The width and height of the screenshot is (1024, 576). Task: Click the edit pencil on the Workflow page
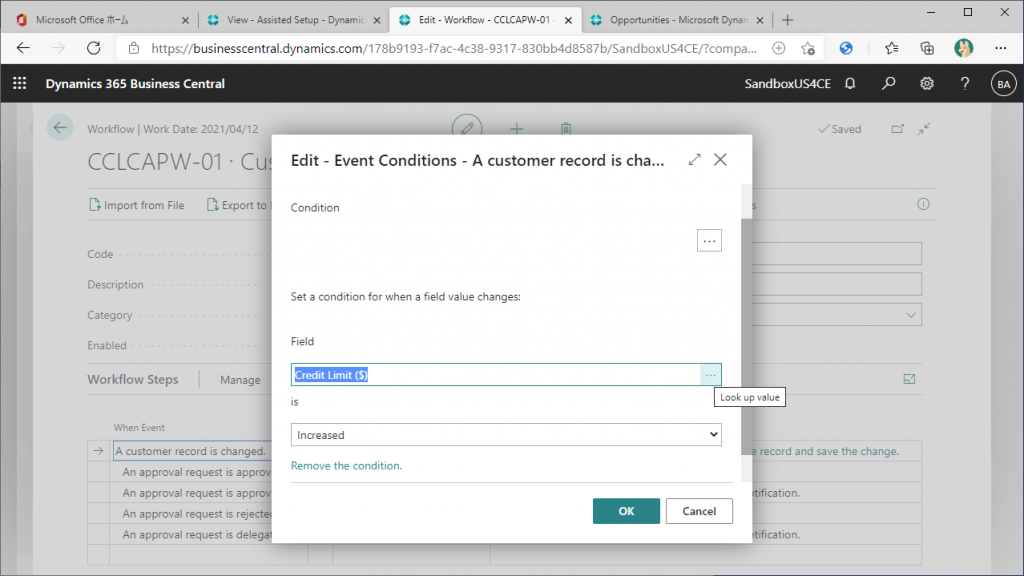467,128
